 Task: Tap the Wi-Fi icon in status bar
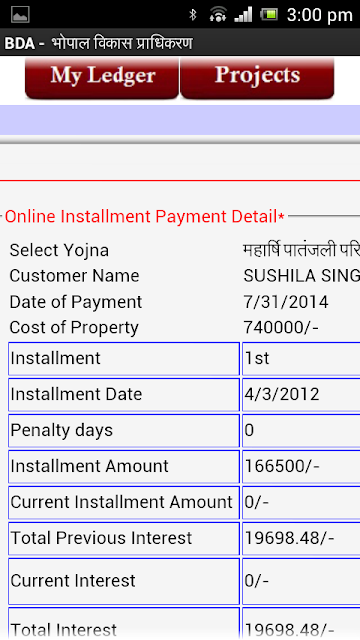(x=218, y=15)
